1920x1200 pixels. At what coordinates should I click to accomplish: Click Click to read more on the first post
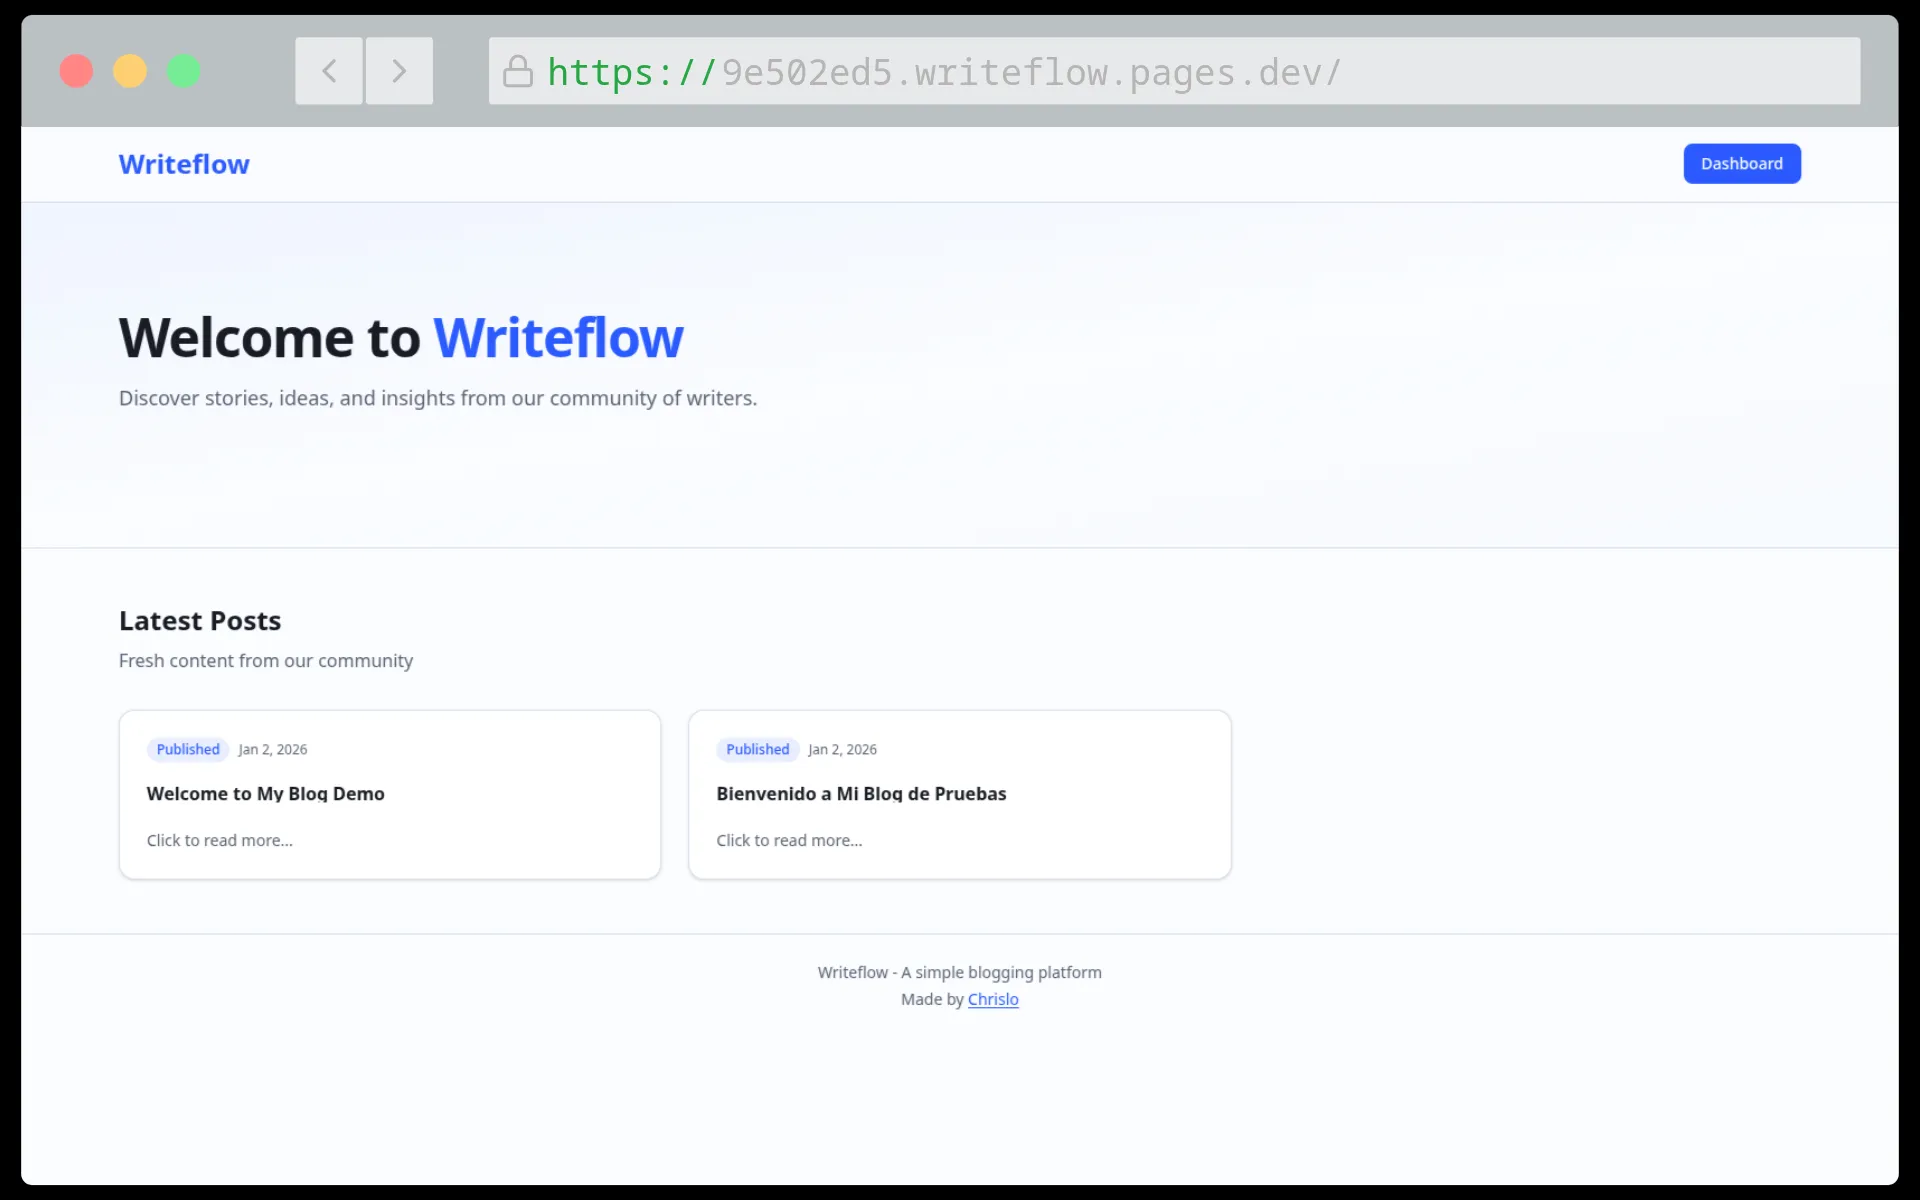pyautogui.click(x=220, y=840)
